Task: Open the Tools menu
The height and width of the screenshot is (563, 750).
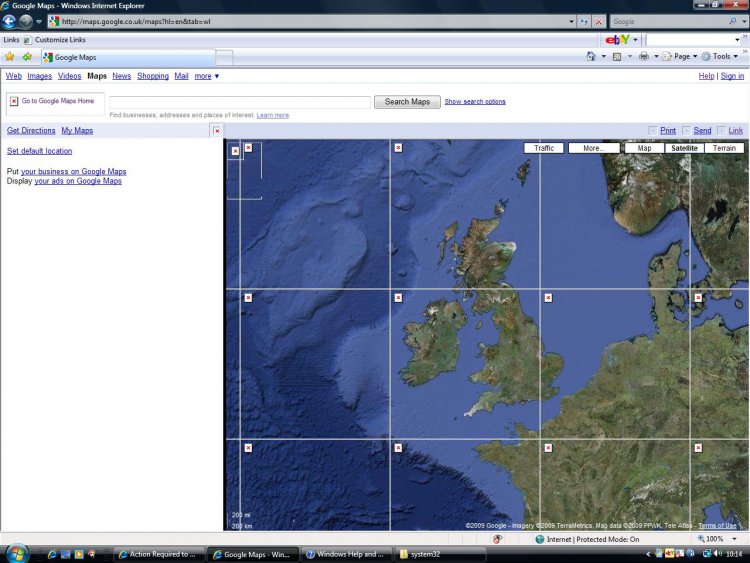Action: click(x=720, y=56)
